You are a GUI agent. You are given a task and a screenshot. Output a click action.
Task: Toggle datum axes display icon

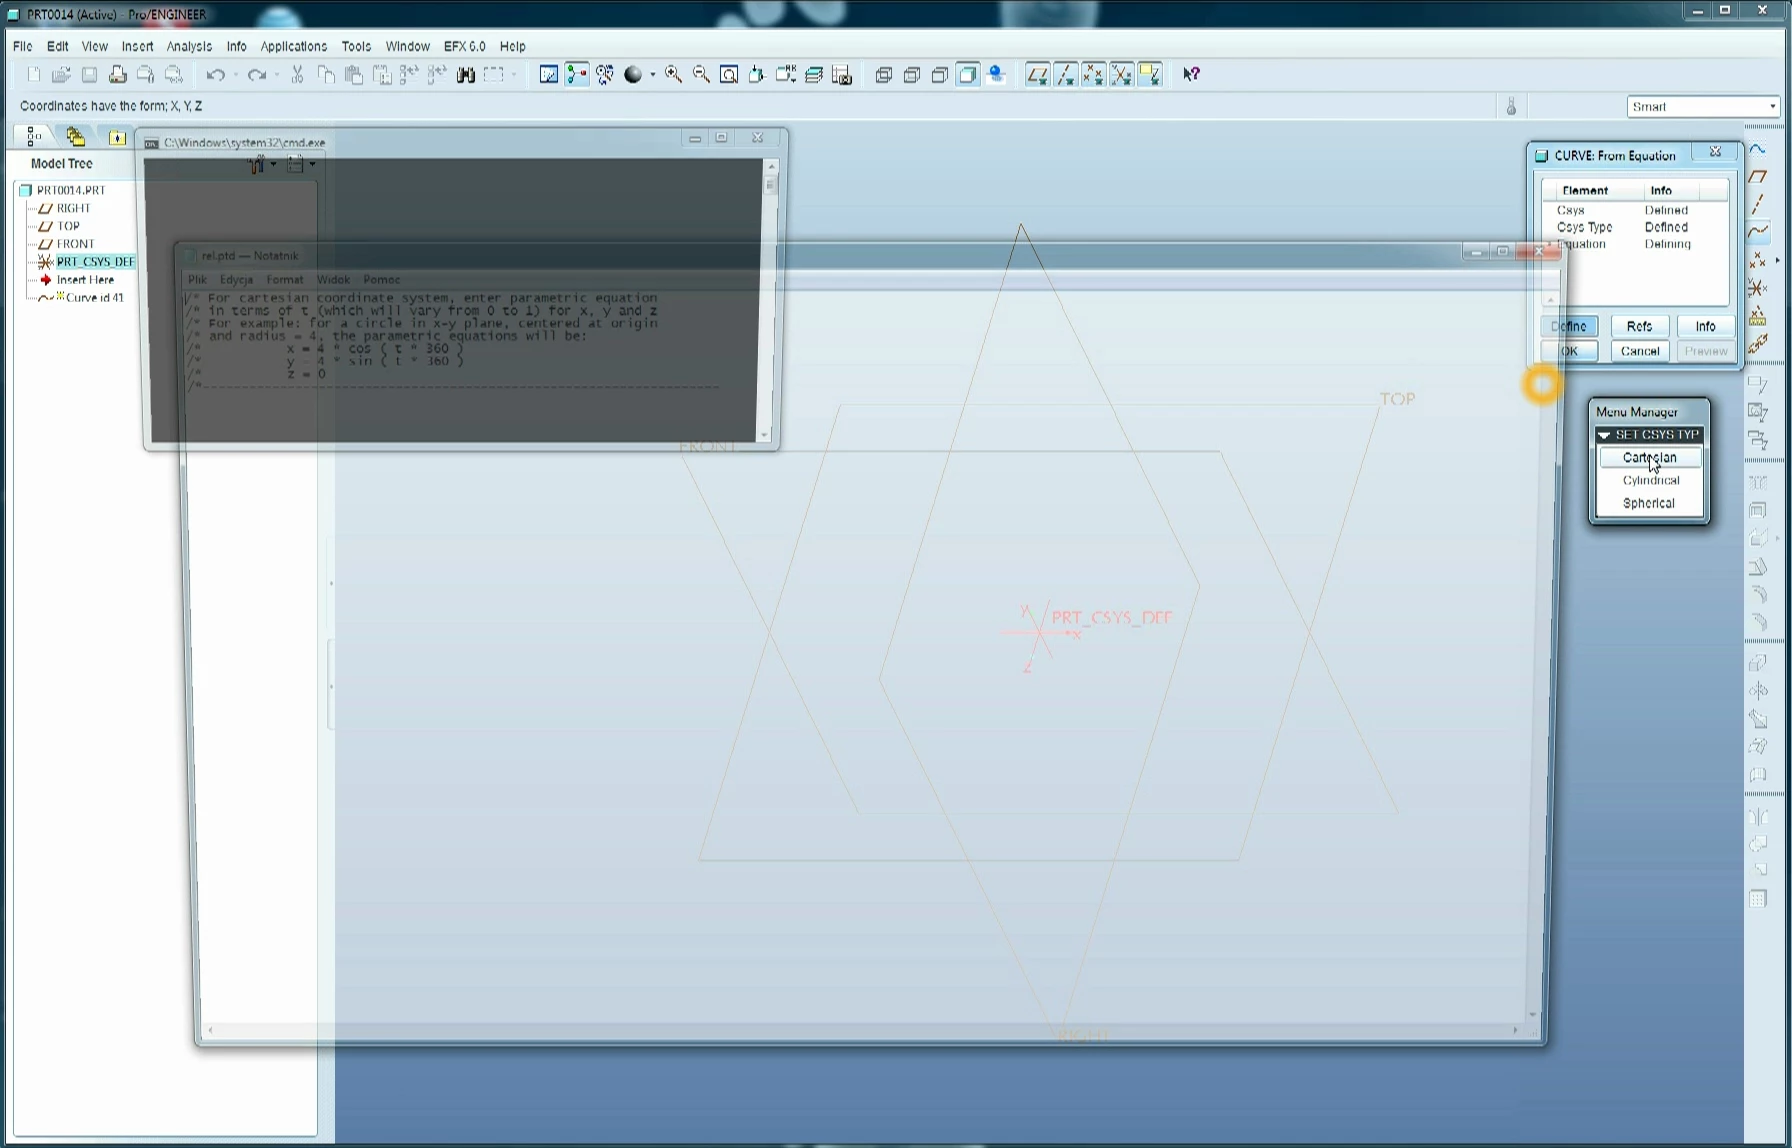coord(1065,75)
